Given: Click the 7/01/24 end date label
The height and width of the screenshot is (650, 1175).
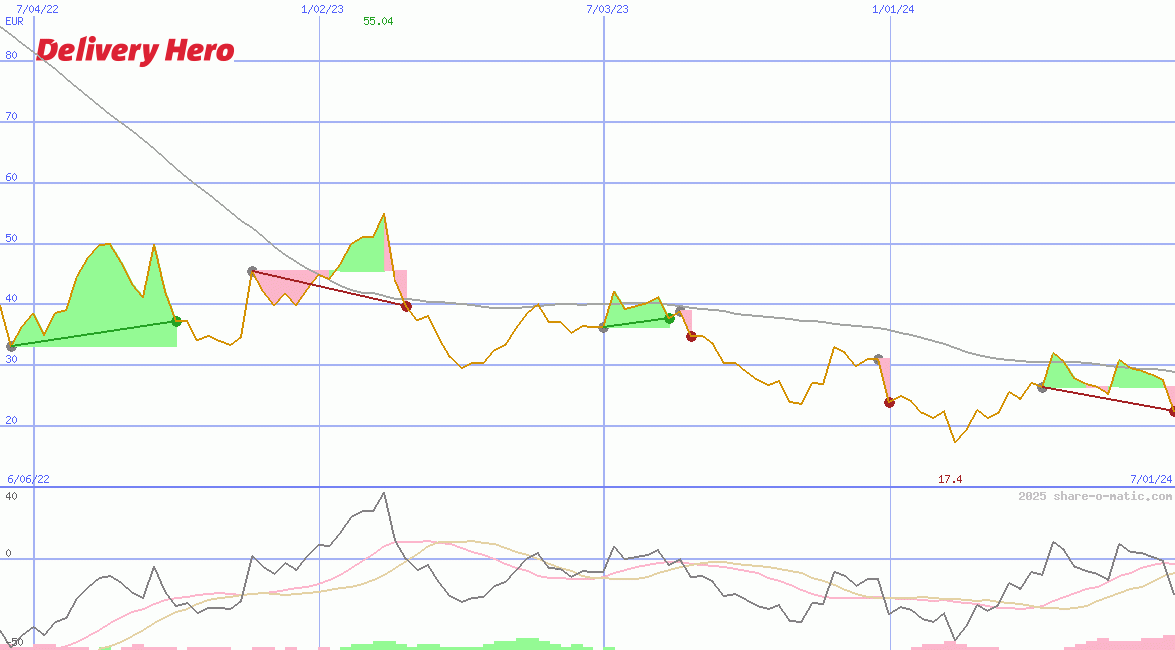Looking at the screenshot, I should click(x=1151, y=479).
